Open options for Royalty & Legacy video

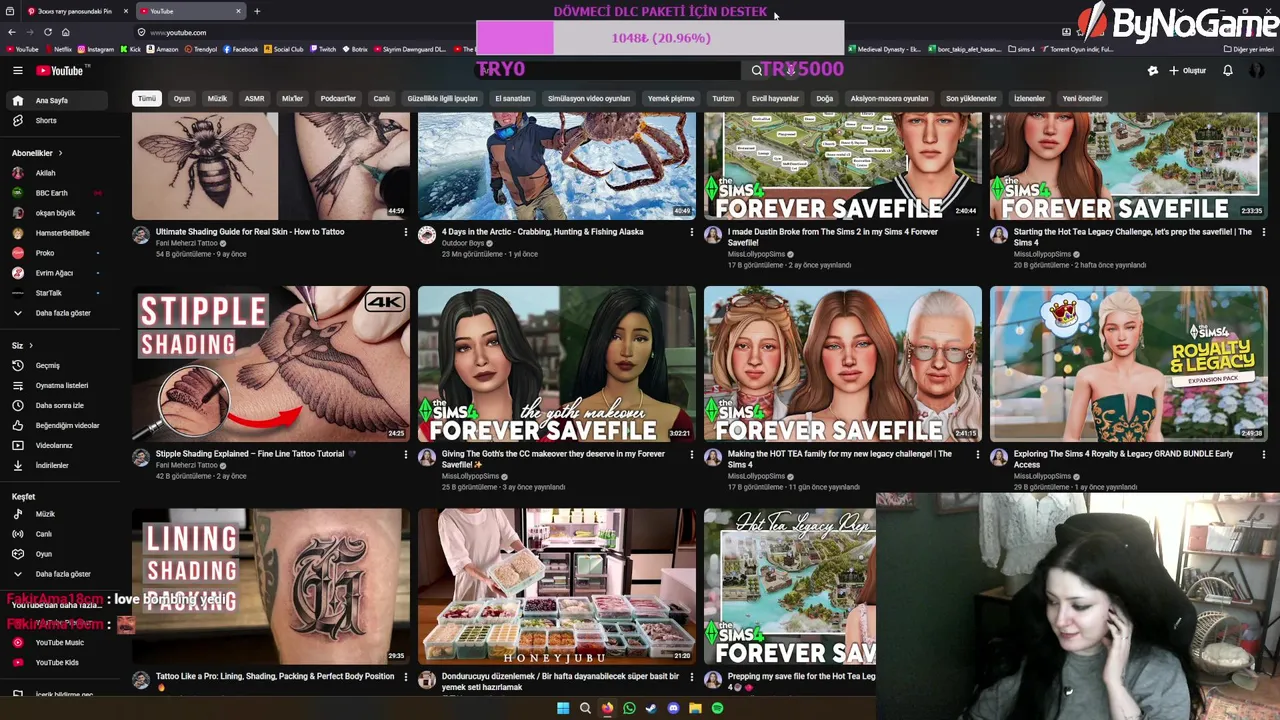click(x=1263, y=454)
